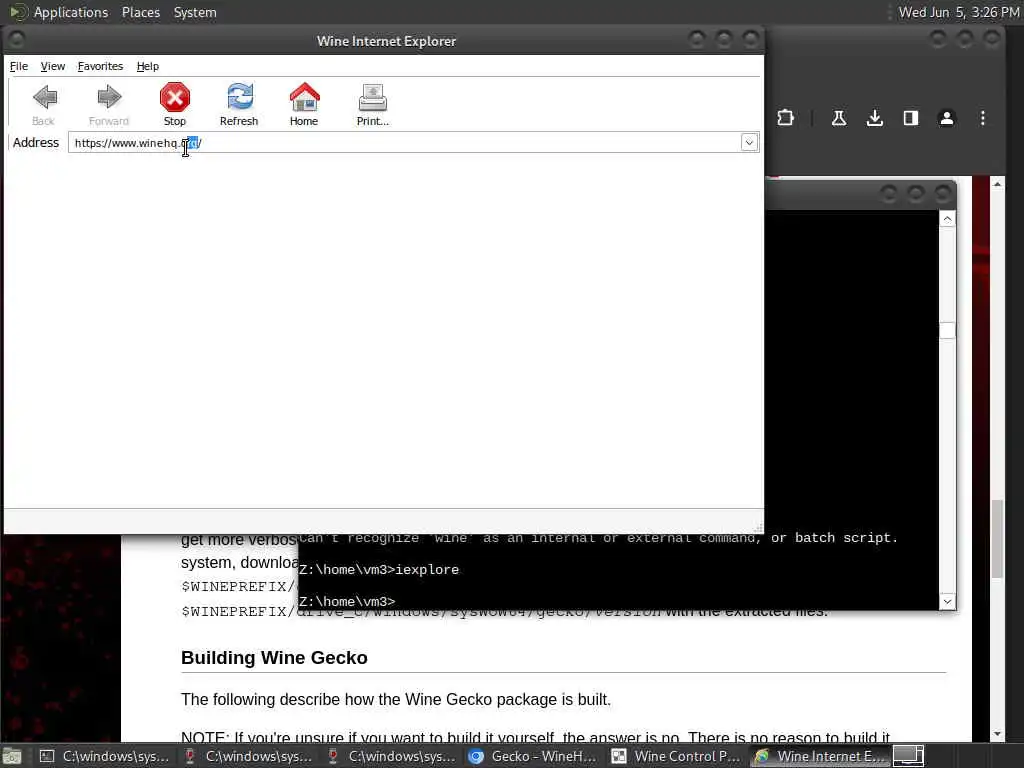1024x768 pixels.
Task: Select Wine Internet E... taskbar item
Action: pos(820,756)
